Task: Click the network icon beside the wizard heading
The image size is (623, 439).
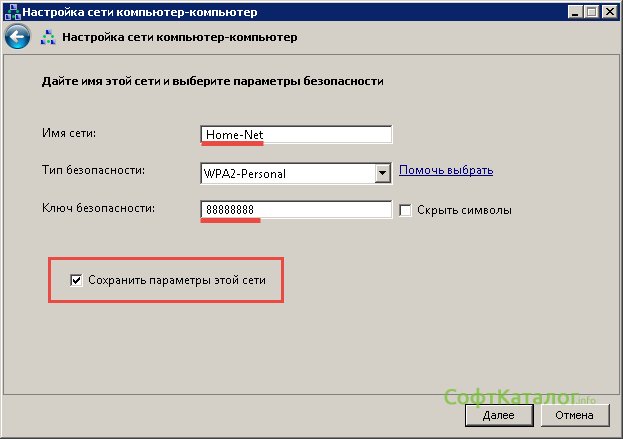Action: coord(48,38)
